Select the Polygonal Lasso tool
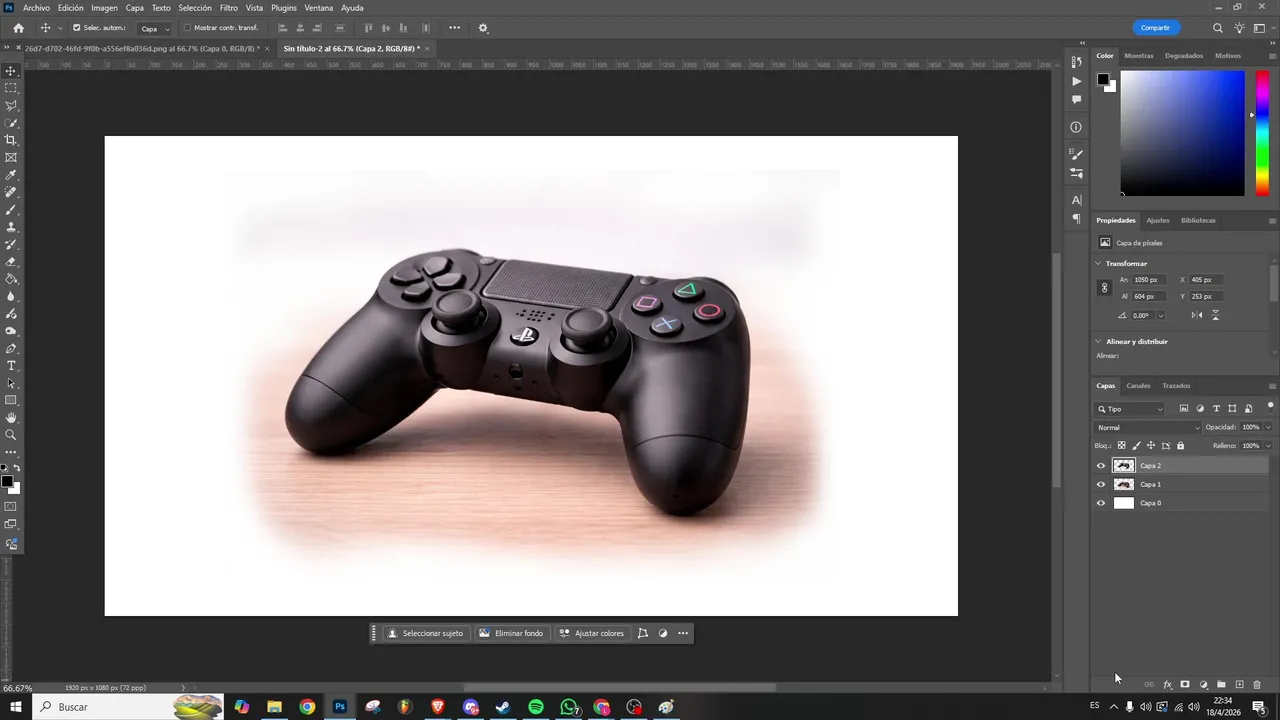 tap(11, 105)
